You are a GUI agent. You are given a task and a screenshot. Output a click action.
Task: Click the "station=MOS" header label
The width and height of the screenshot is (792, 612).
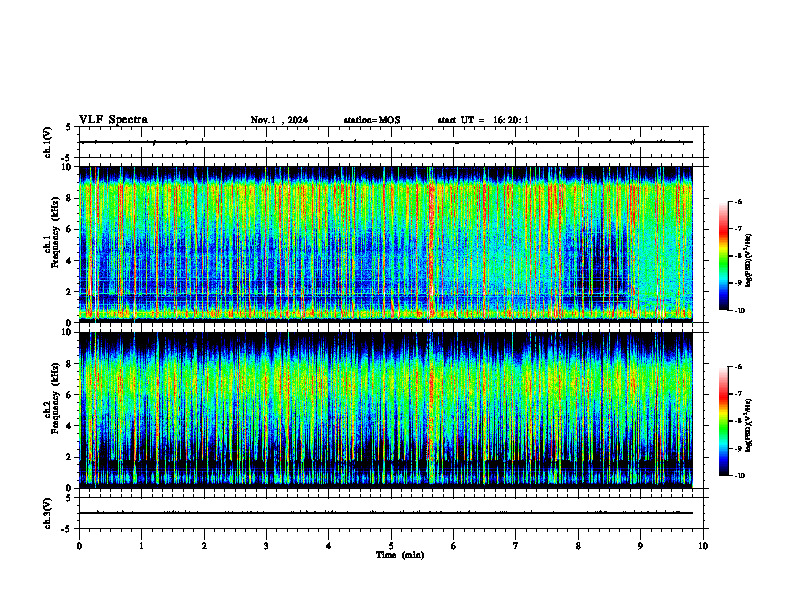[x=372, y=120]
